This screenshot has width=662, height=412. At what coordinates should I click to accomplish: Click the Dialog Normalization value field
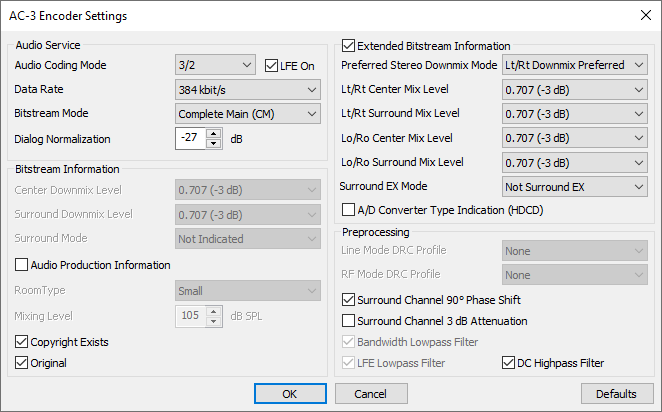190,138
